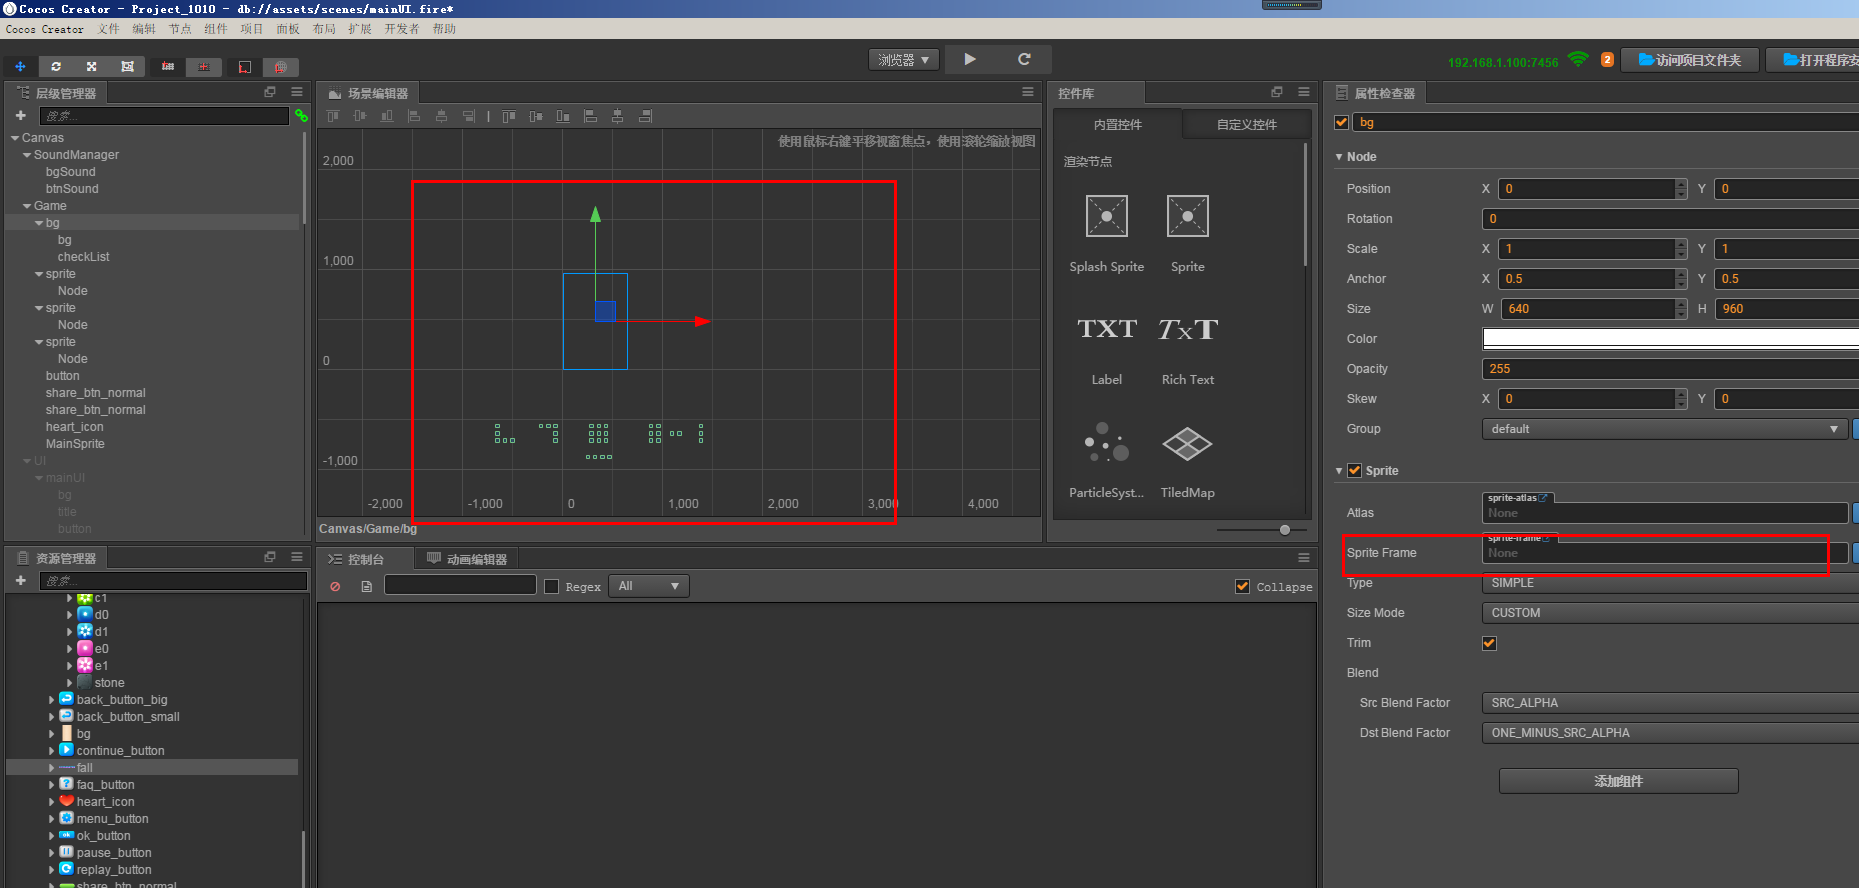This screenshot has width=1859, height=888.
Task: Open the Type SIMPLE selector
Action: click(x=1670, y=583)
